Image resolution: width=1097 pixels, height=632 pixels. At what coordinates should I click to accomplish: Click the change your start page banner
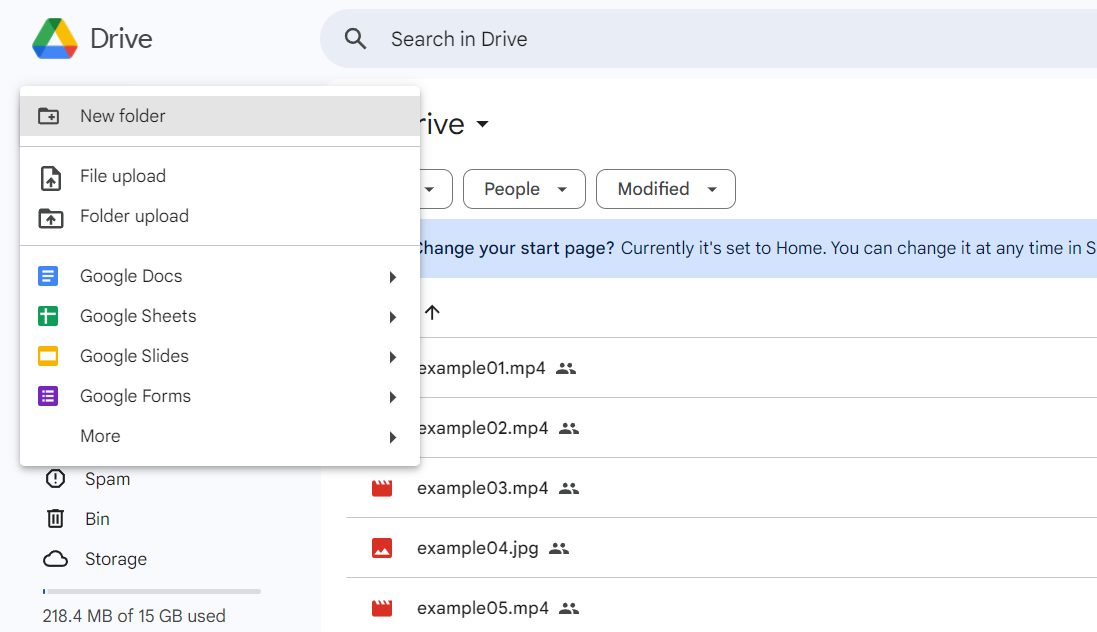[x=758, y=248]
